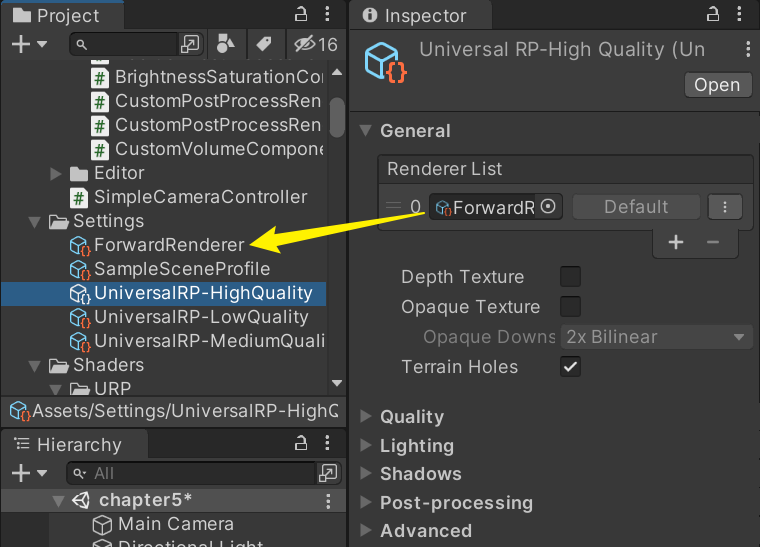Click the Open button in Inspector
This screenshot has width=760, height=547.
717,85
